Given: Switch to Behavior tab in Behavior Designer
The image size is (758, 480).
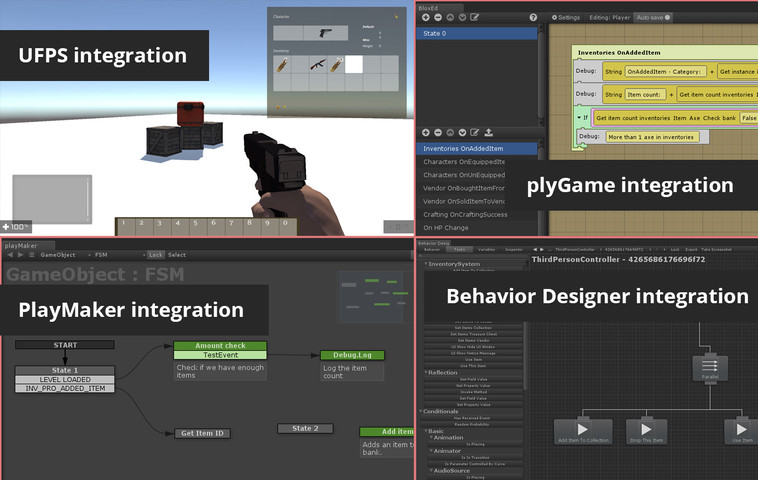Looking at the screenshot, I should coord(432,250).
